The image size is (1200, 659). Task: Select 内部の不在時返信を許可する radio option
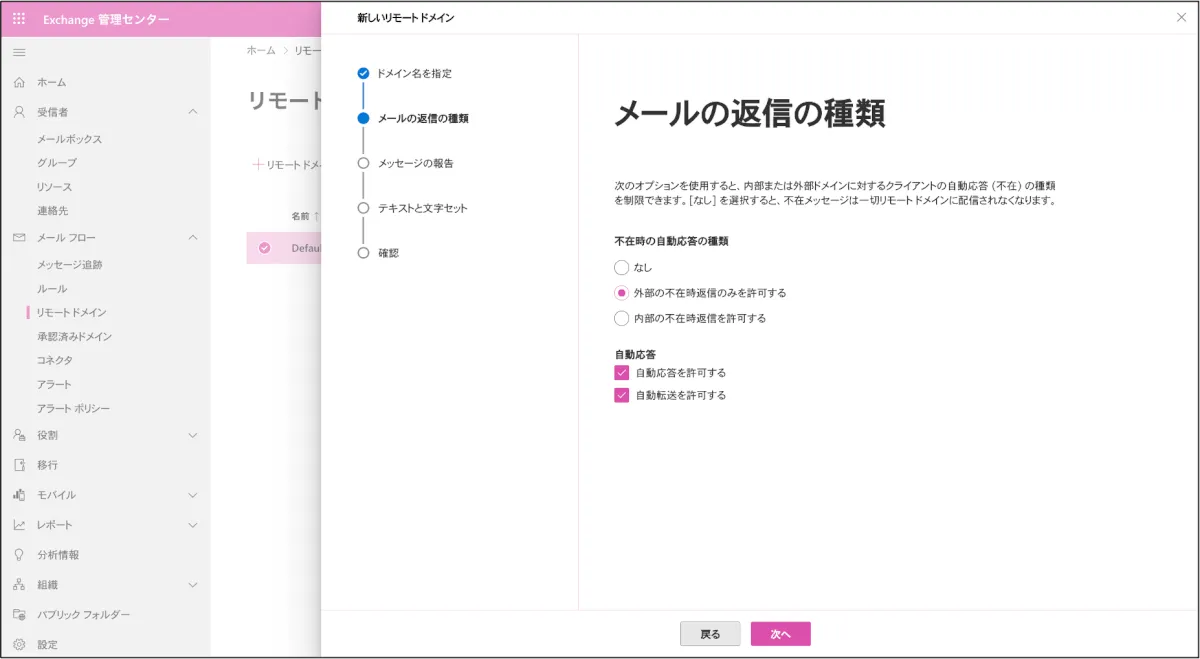[621, 318]
